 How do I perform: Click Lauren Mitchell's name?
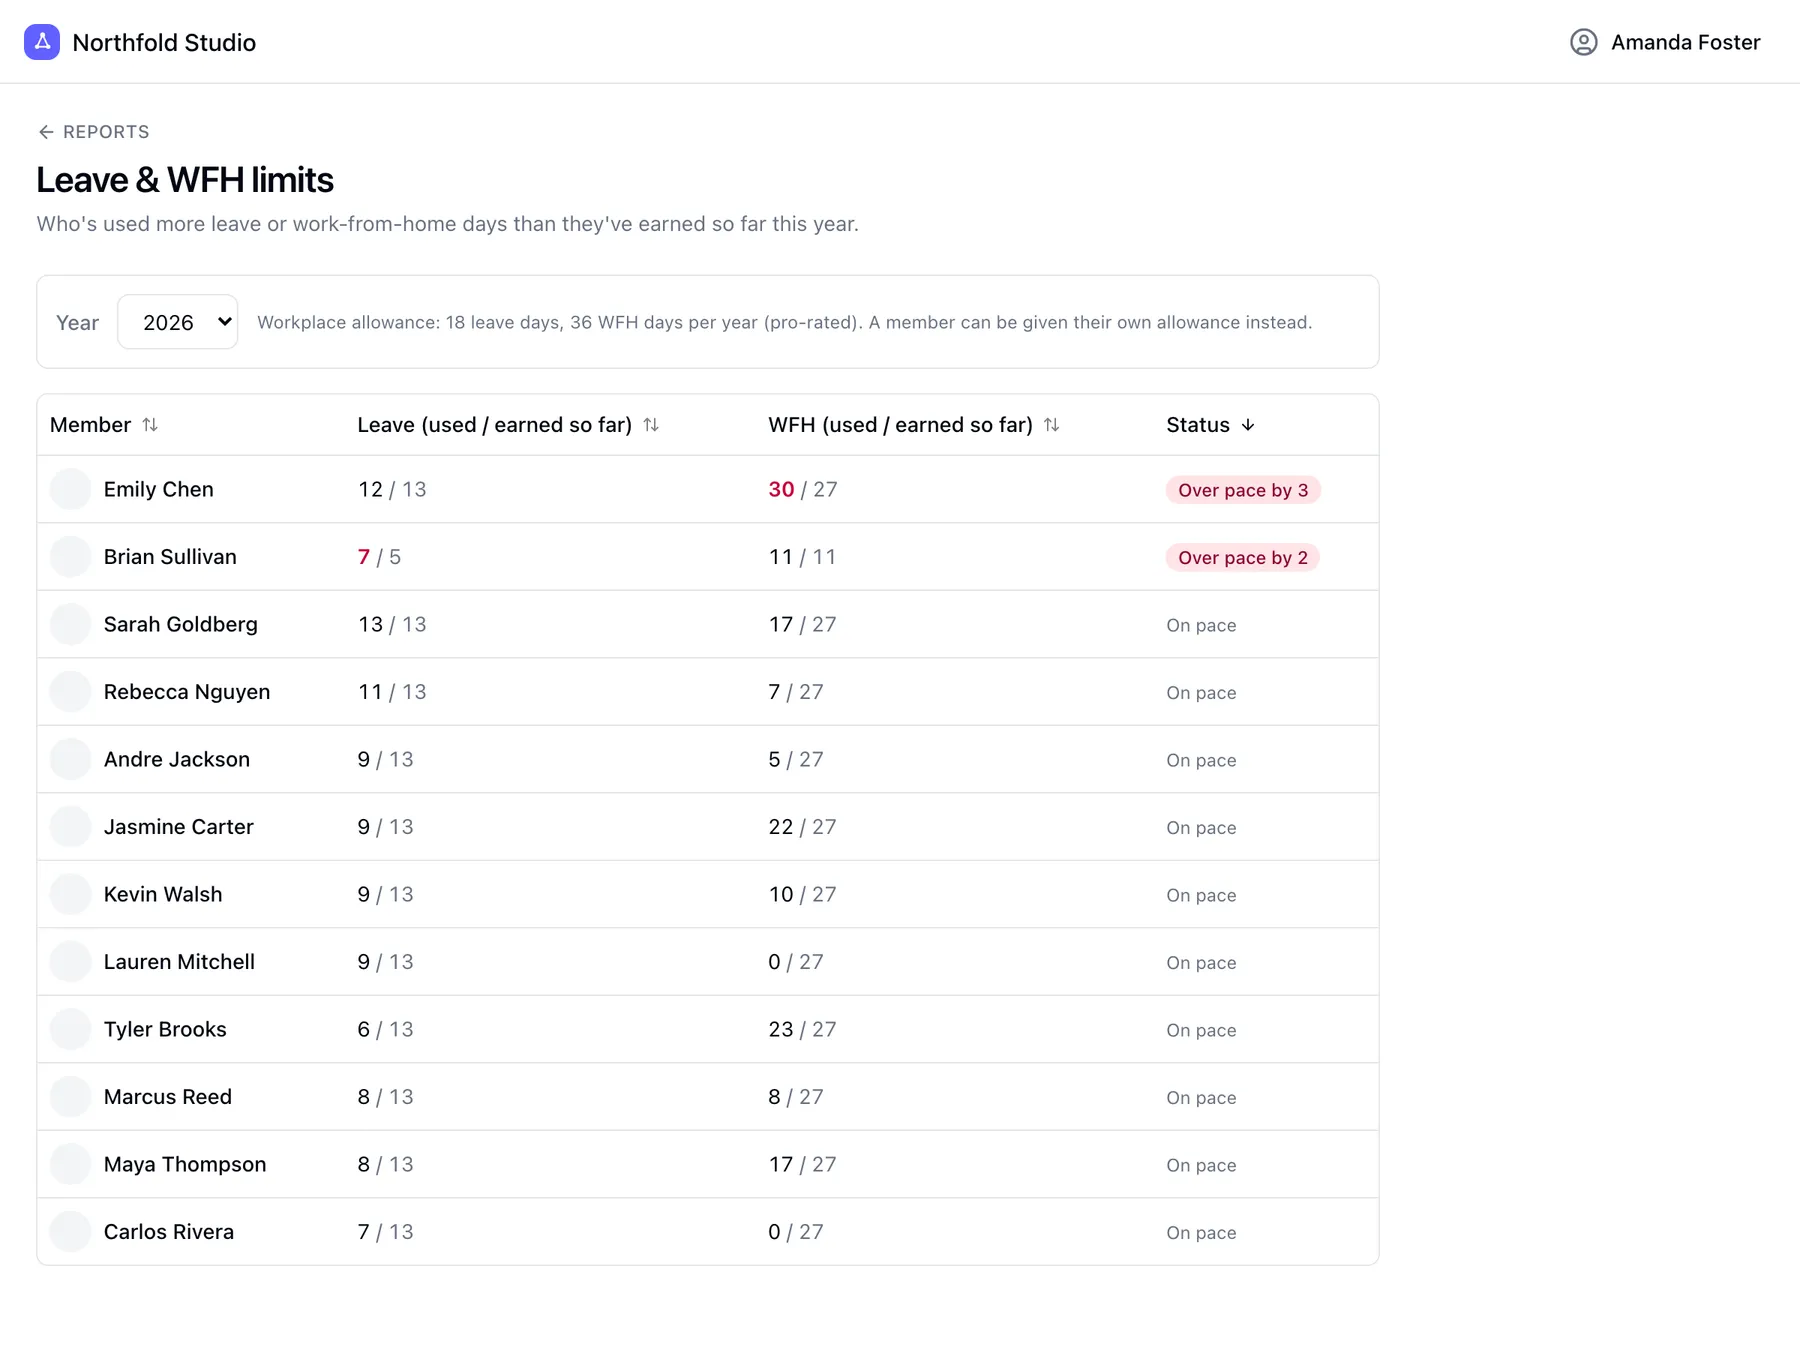coord(179,962)
